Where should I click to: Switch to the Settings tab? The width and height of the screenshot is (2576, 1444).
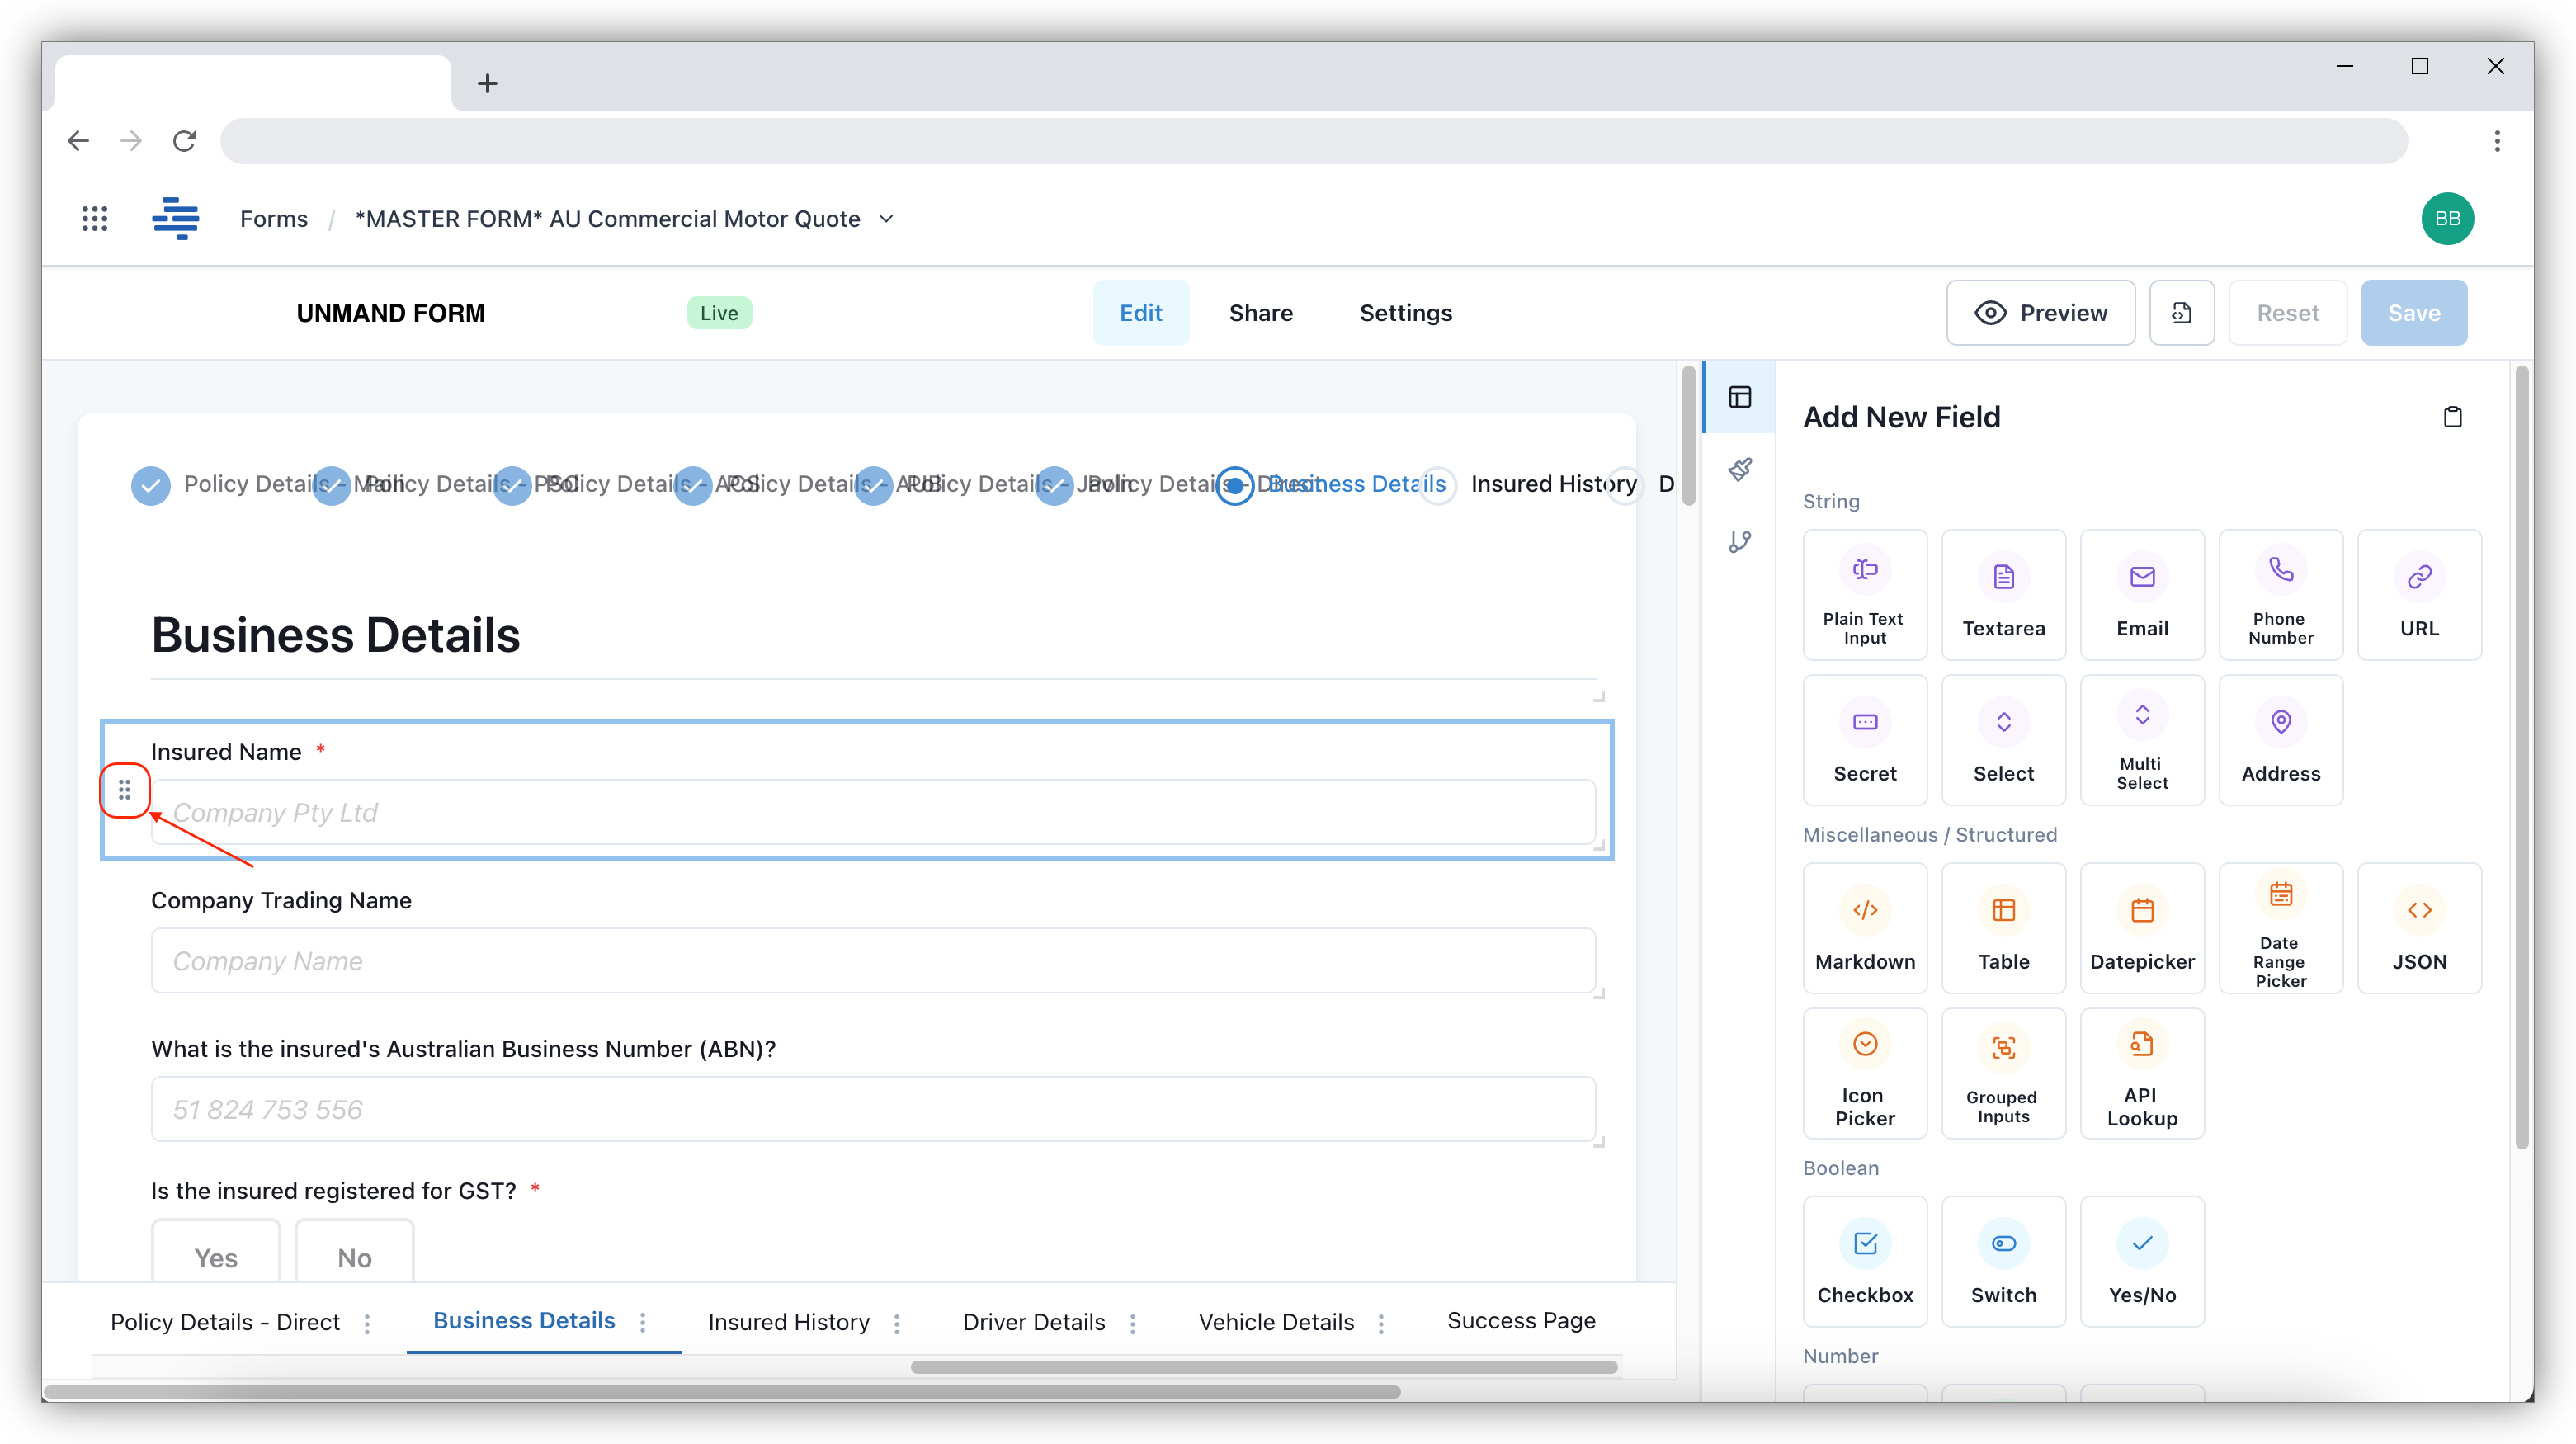[1405, 313]
